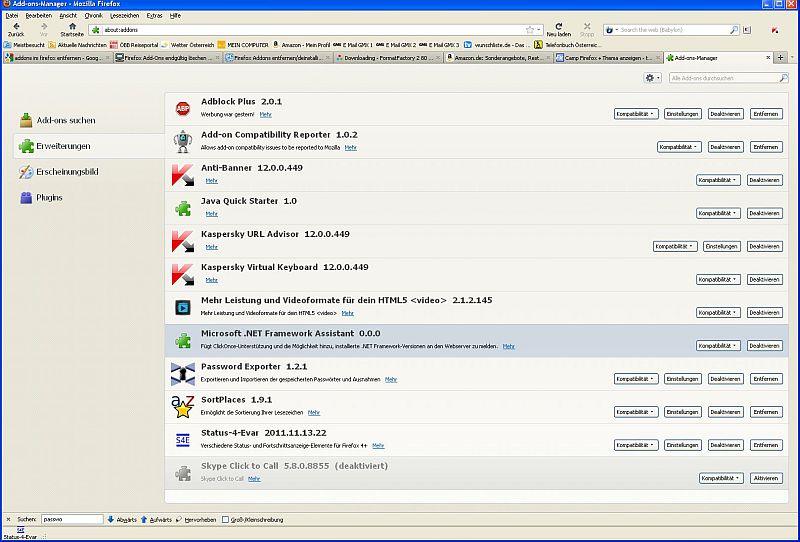800x542 pixels.
Task: Click the Password Exporter icon
Action: (x=183, y=373)
